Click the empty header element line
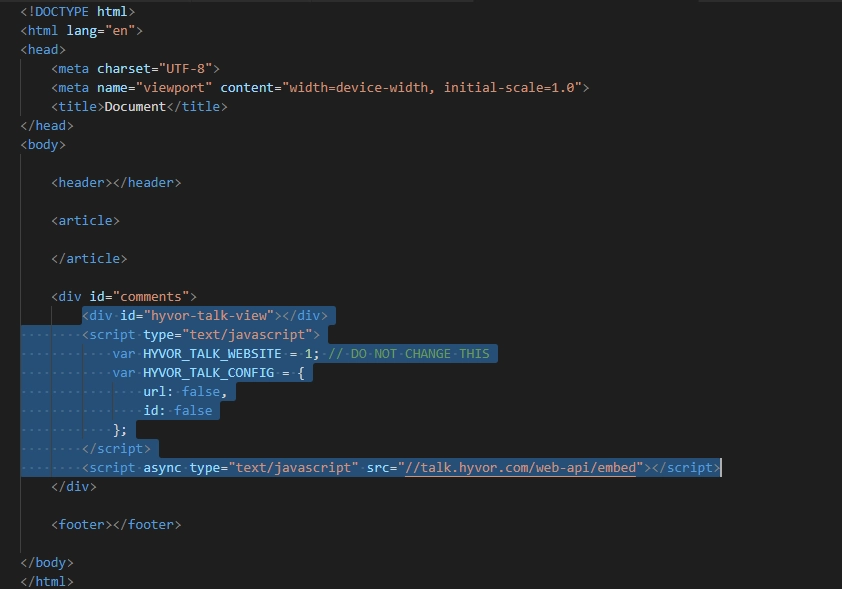The height and width of the screenshot is (589, 842). [116, 183]
